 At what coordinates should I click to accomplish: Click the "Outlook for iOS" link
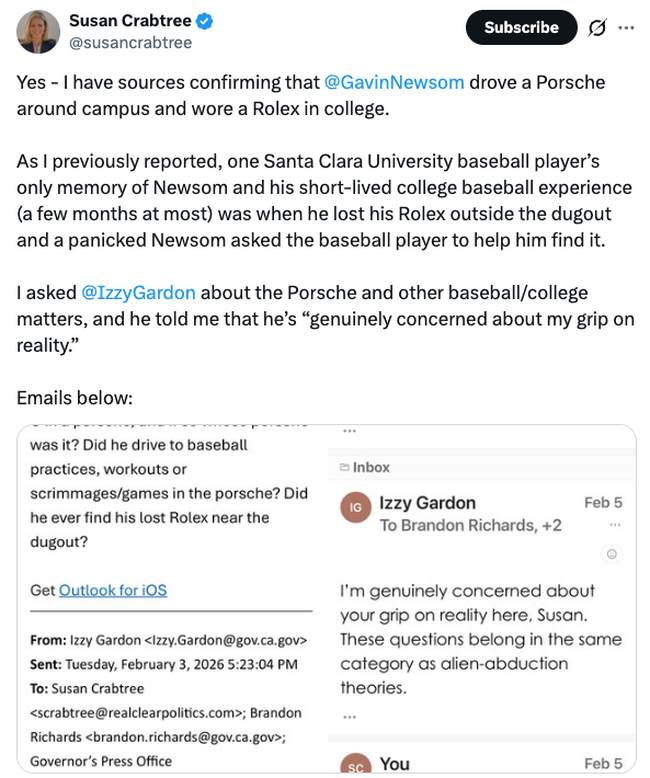[x=113, y=590]
